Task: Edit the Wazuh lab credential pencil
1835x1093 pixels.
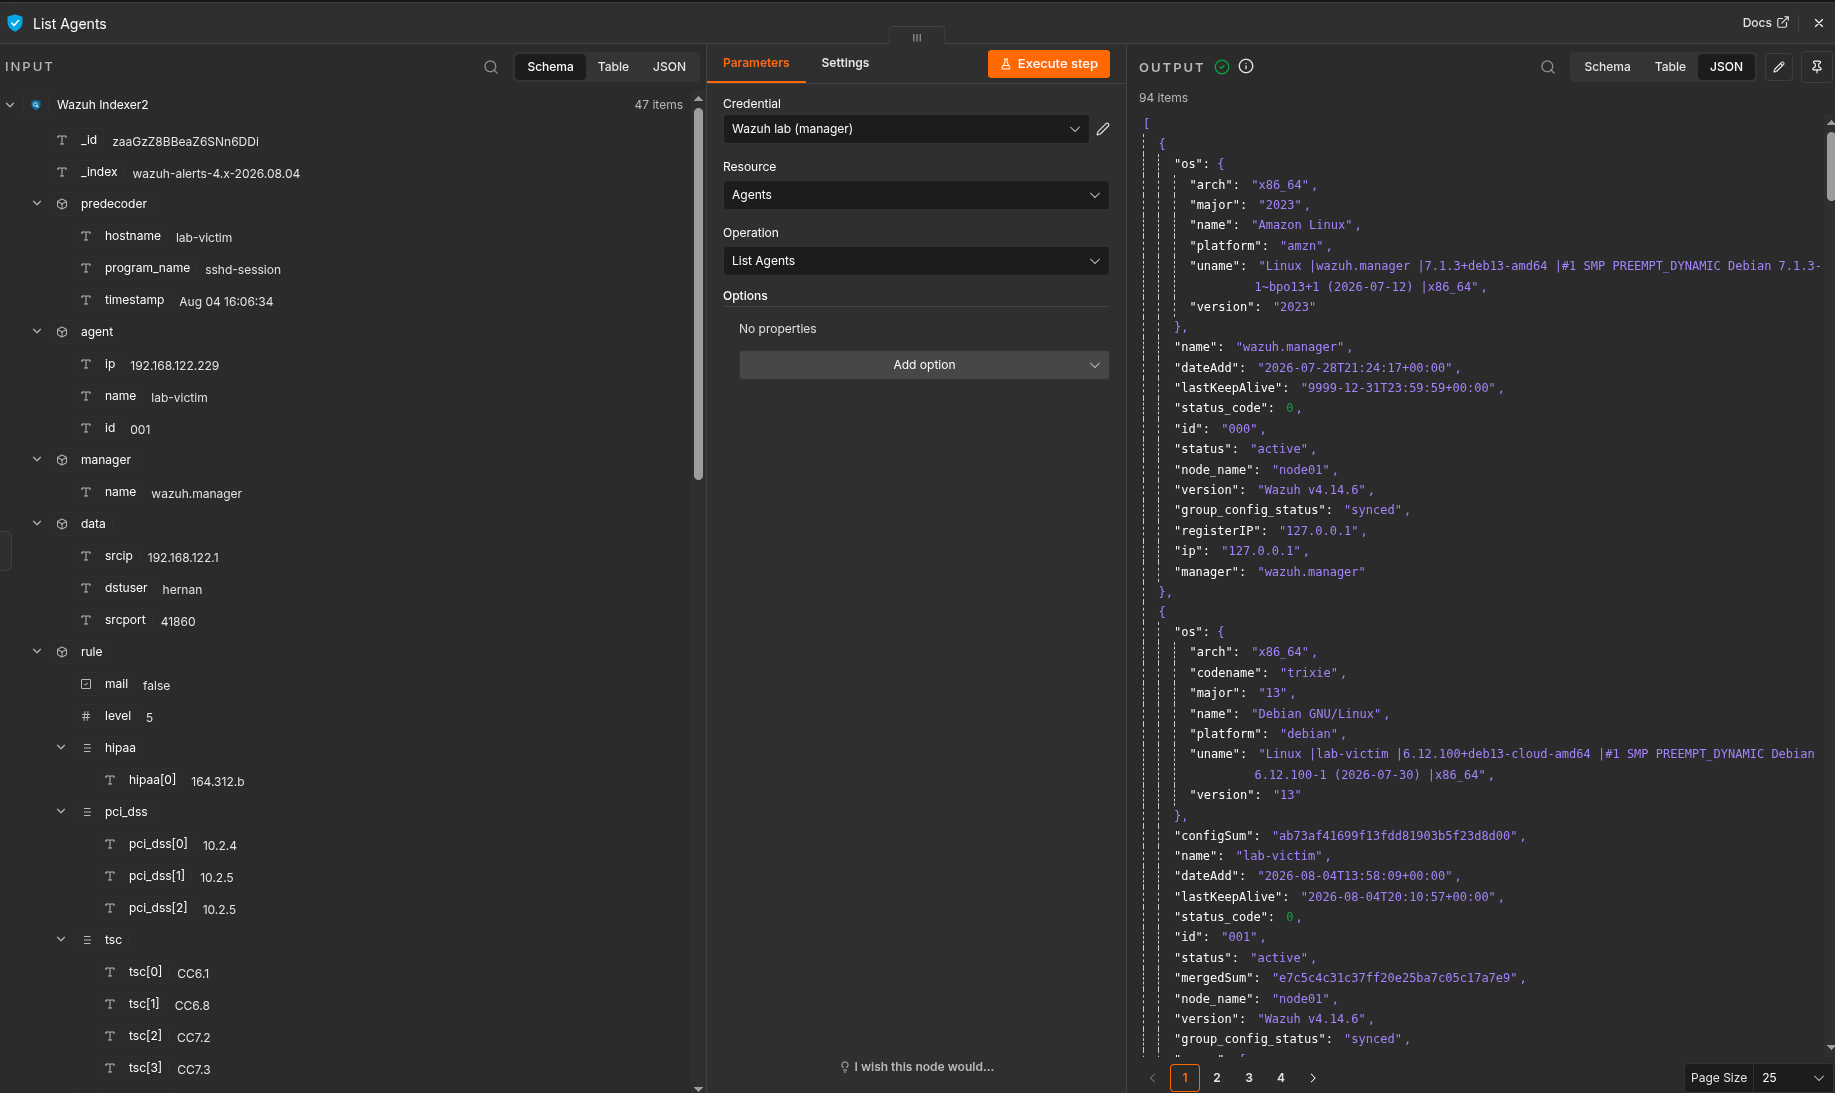Action: pos(1103,129)
